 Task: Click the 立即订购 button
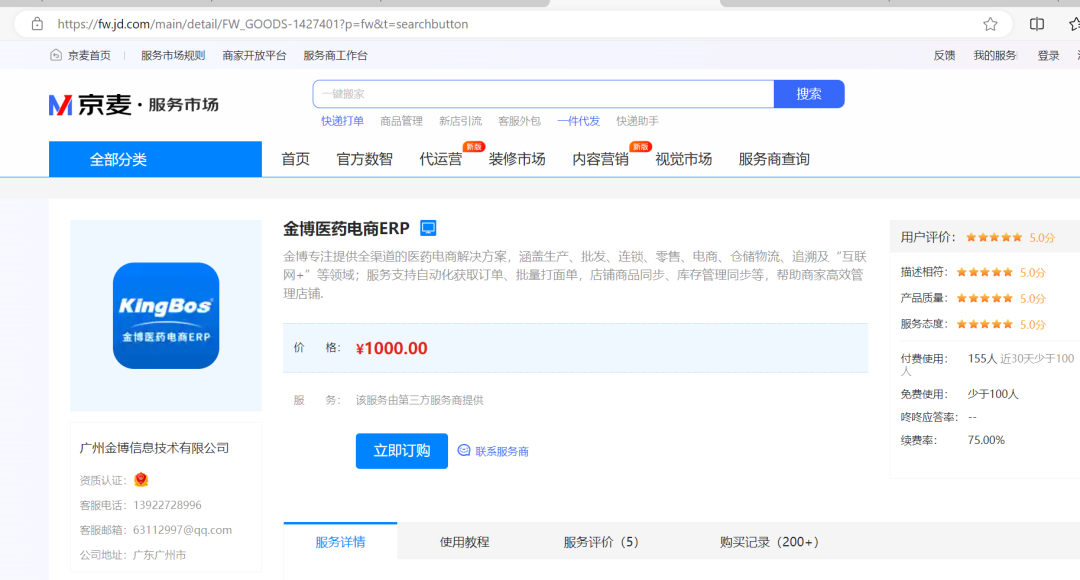(x=402, y=450)
